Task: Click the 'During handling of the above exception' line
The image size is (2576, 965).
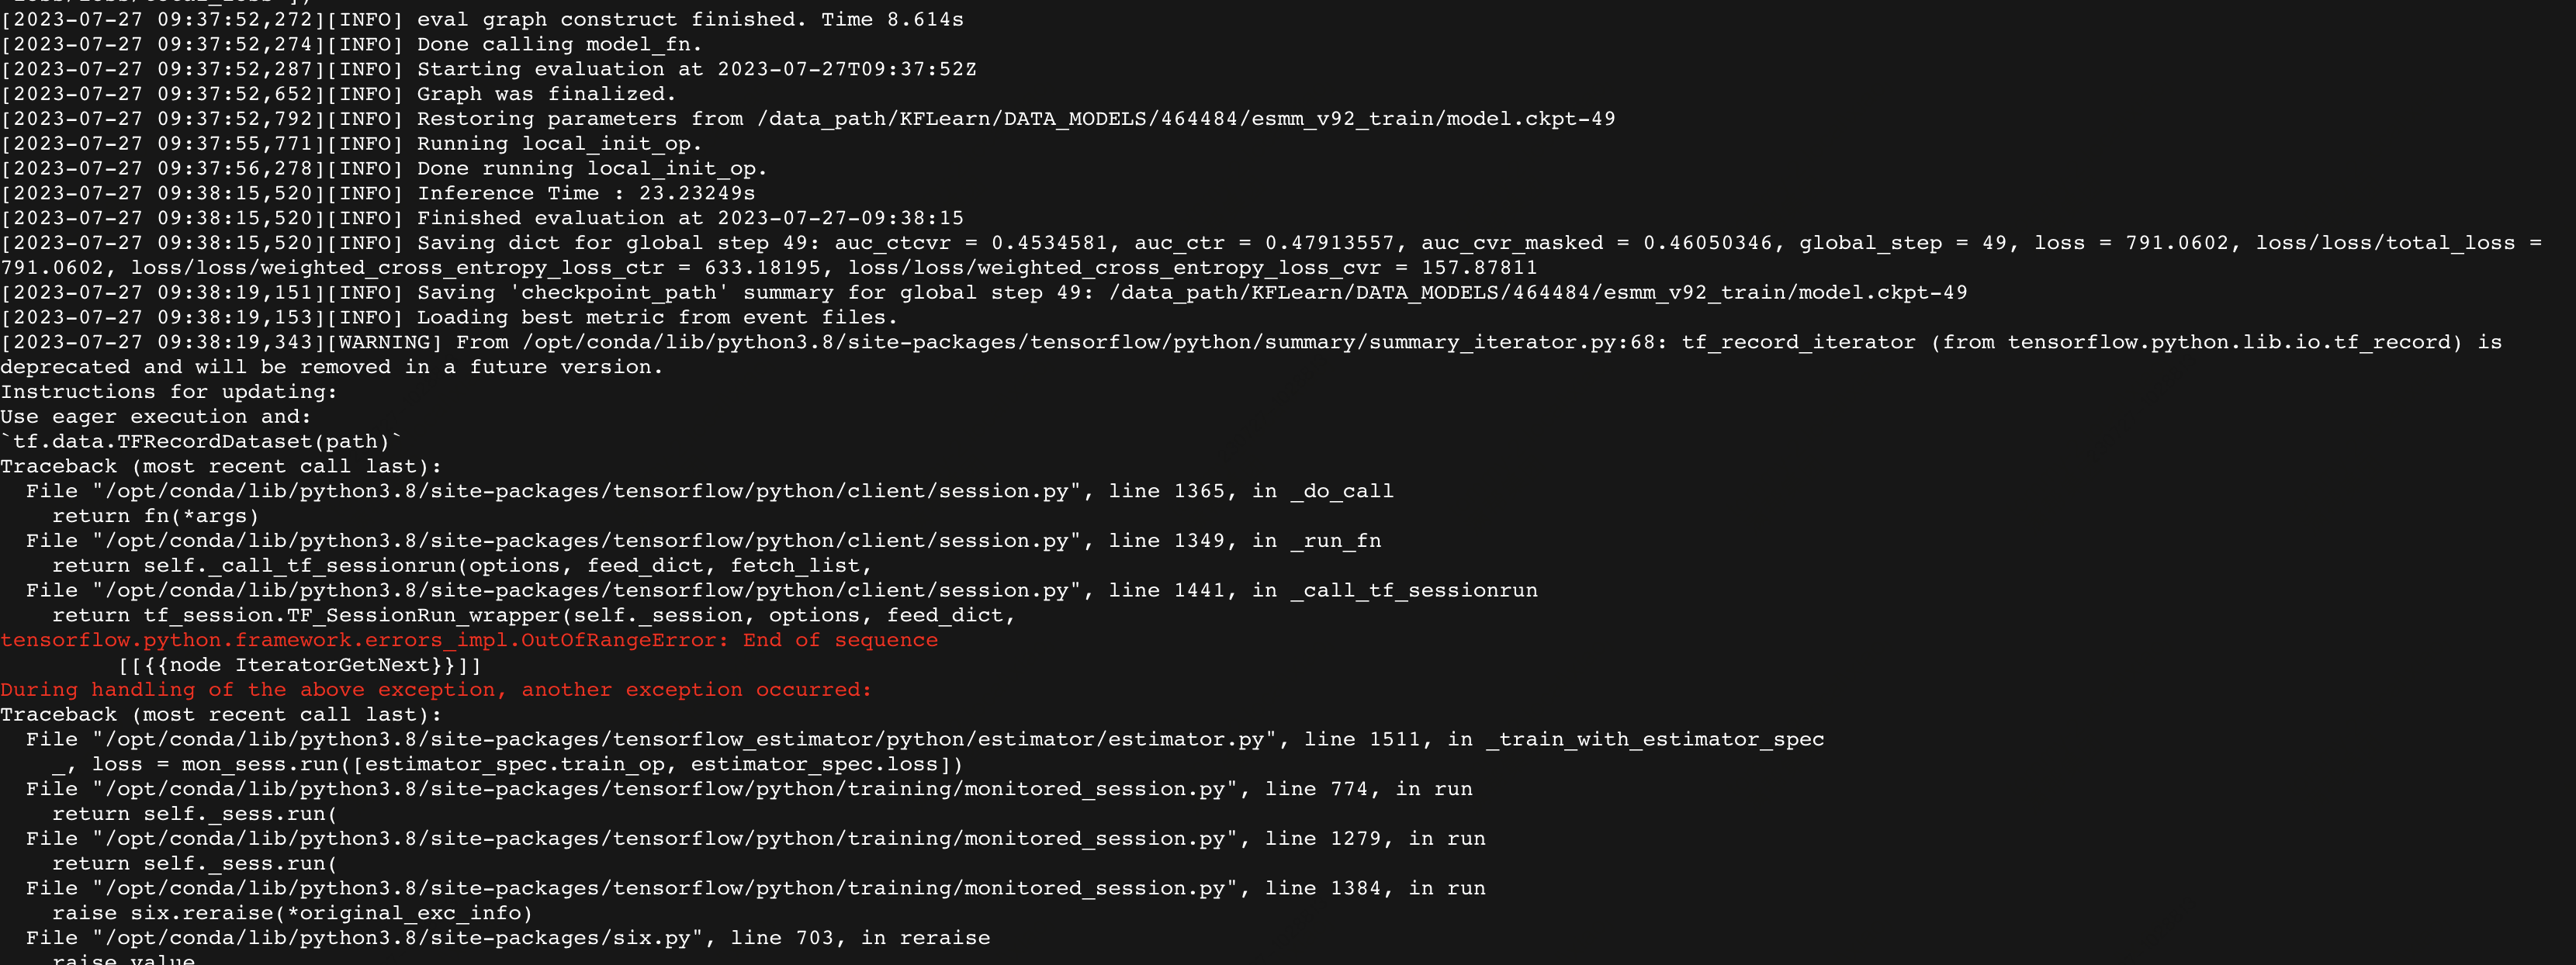Action: coord(436,690)
